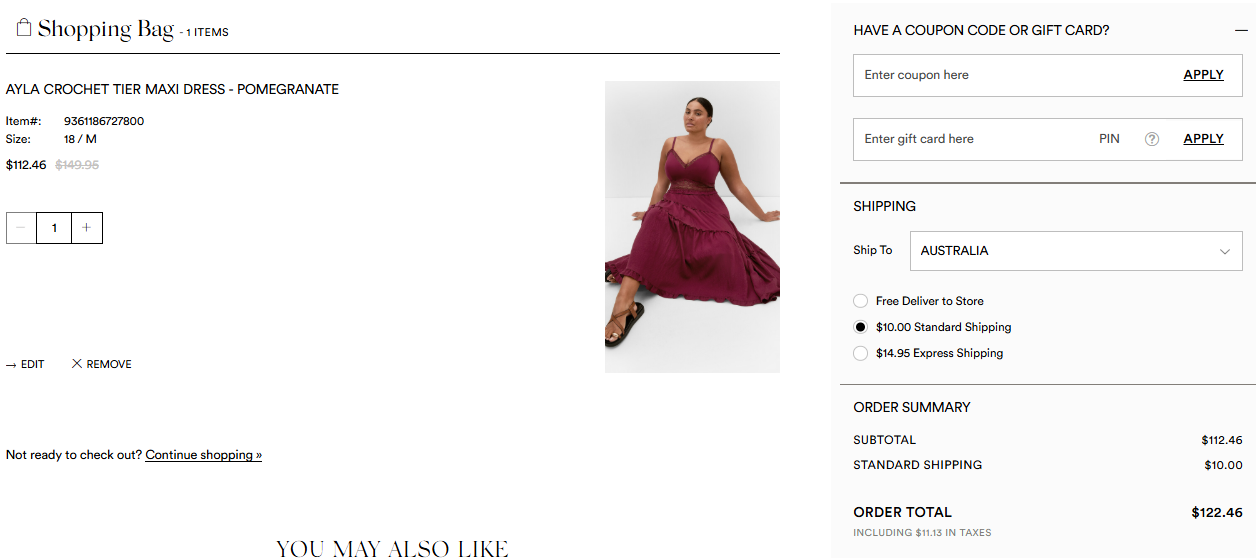Viewport: 1256px width, 558px height.
Task: Apply the coupon code
Action: 1203,75
